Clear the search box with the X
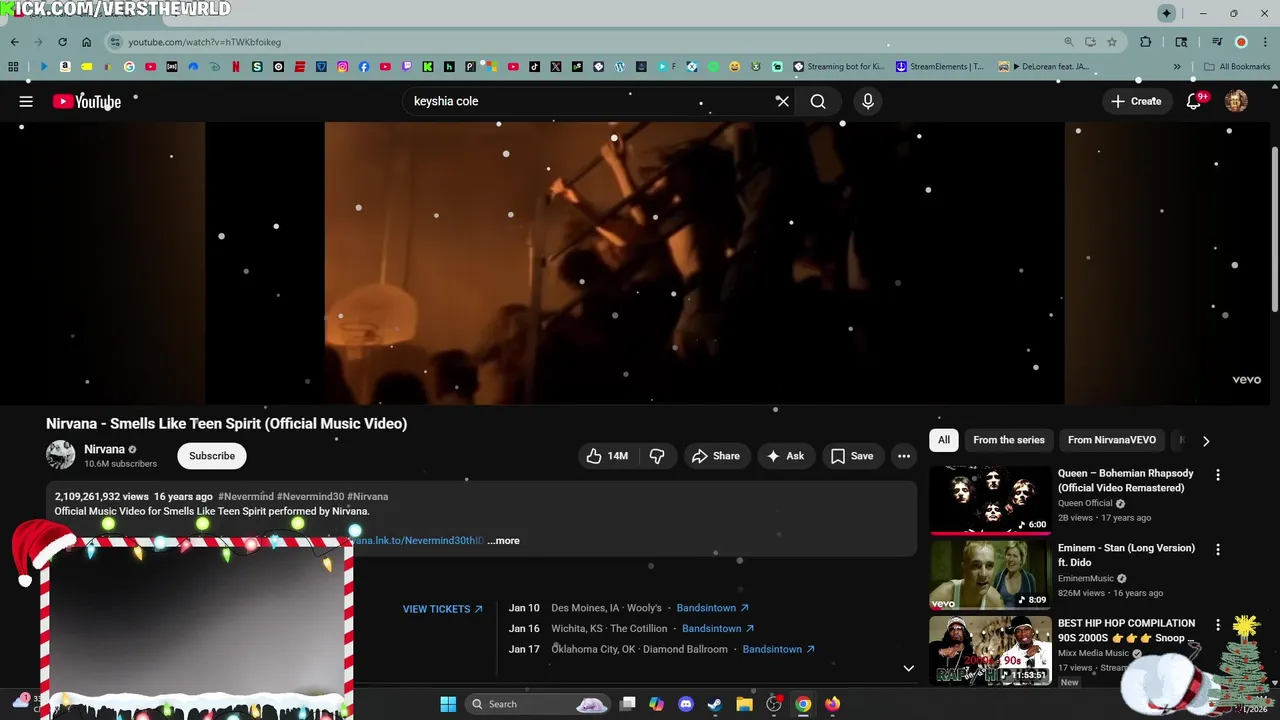Viewport: 1280px width, 720px height. tap(782, 101)
